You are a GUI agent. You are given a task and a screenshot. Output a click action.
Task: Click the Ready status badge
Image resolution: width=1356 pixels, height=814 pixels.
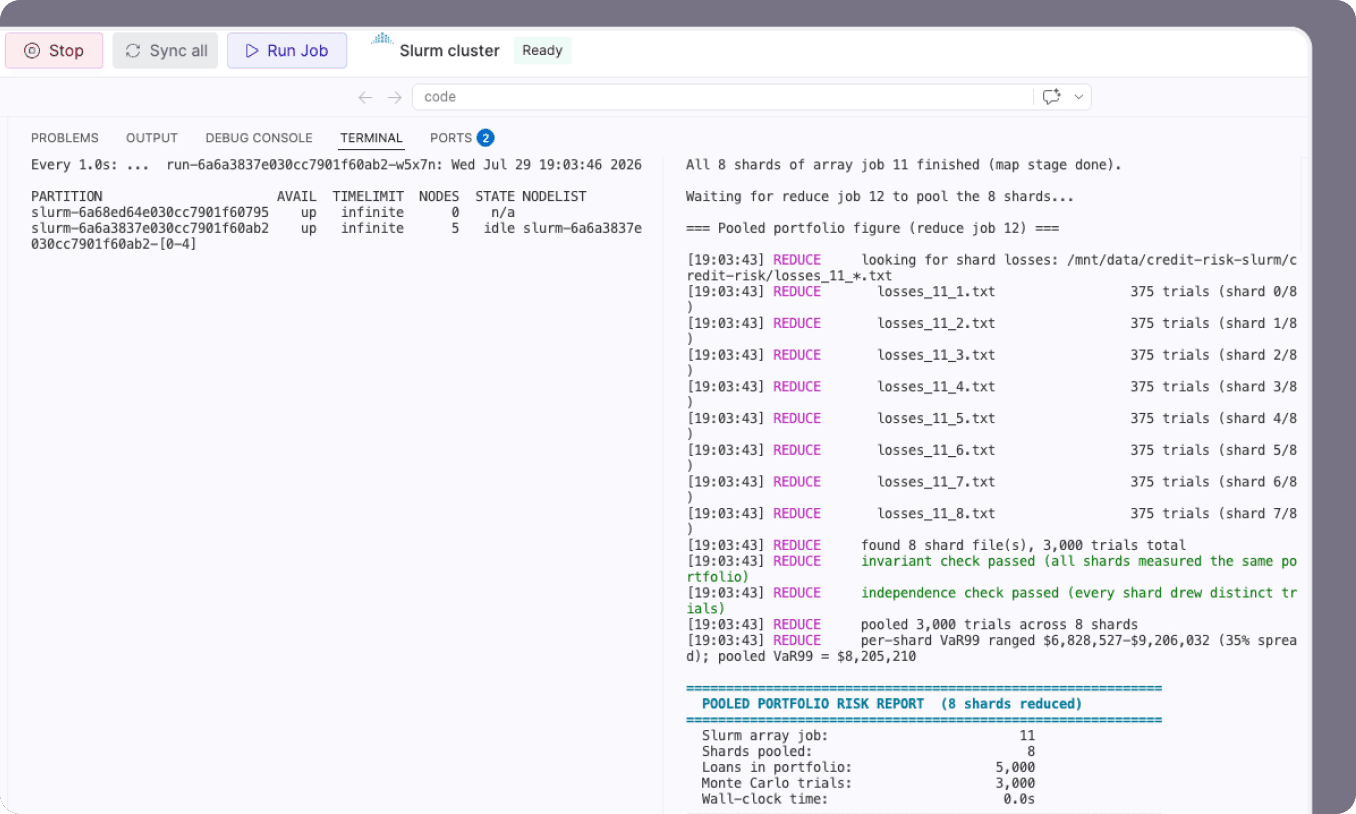542,51
